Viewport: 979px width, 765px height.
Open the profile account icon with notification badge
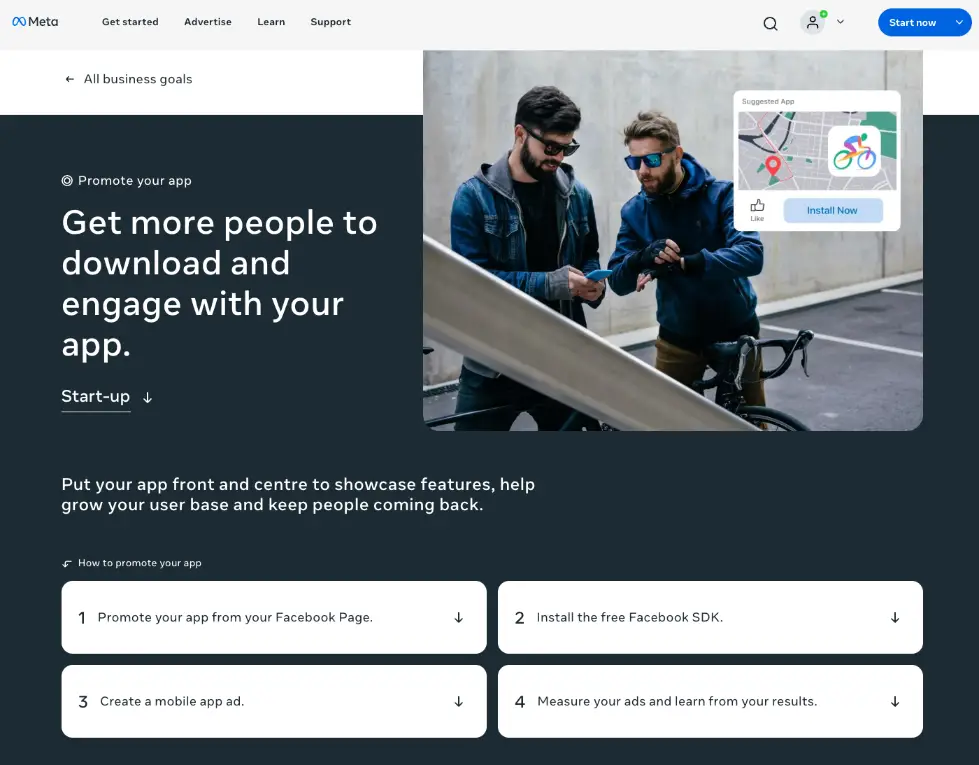pos(812,22)
